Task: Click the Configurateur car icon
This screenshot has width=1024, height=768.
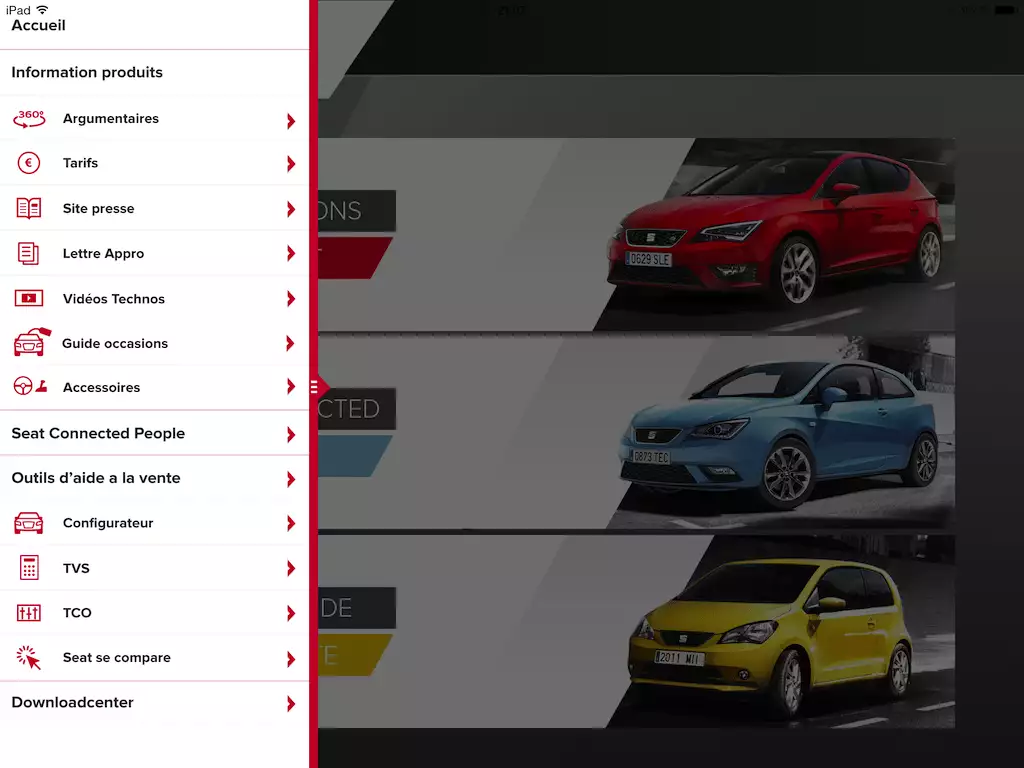Action: [x=28, y=523]
